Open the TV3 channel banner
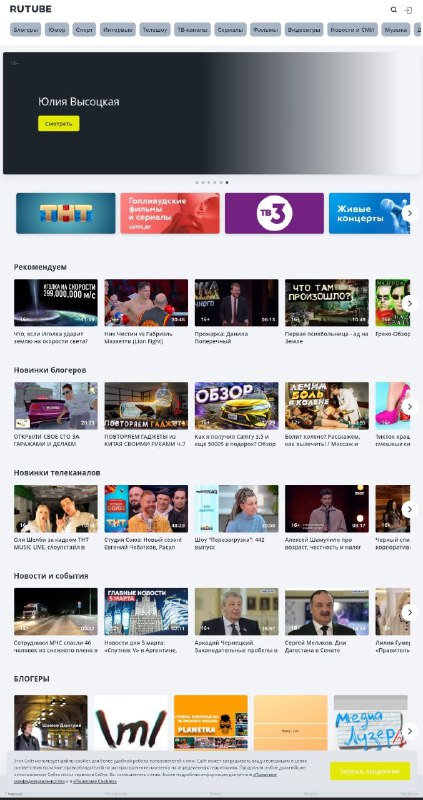The height and width of the screenshot is (800, 423). [274, 213]
